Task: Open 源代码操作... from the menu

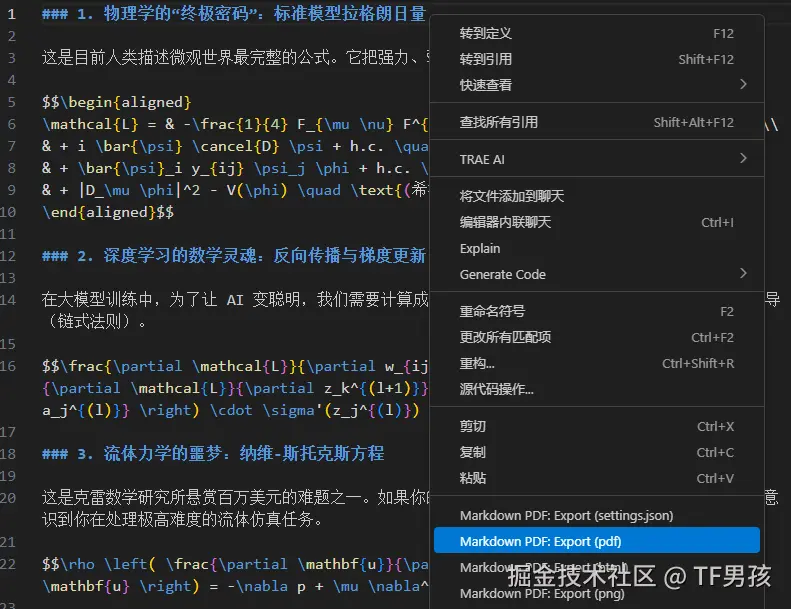Action: (597, 389)
